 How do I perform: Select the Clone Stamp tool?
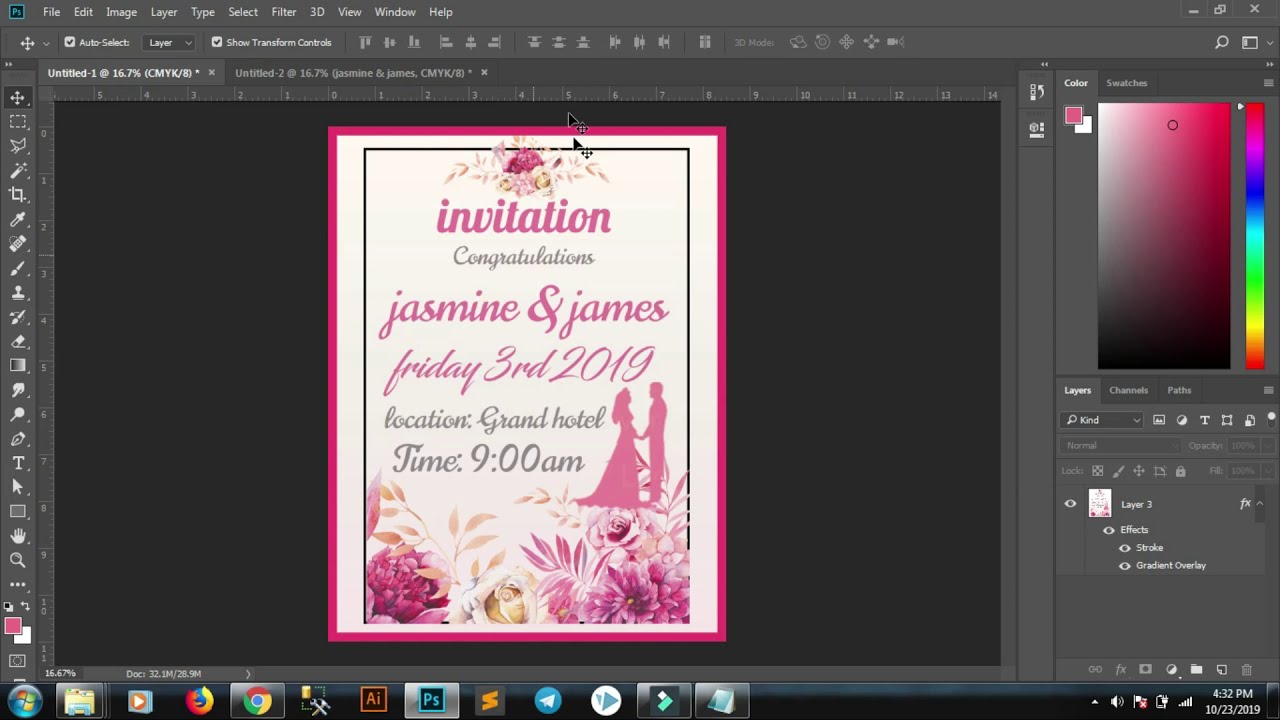[18, 293]
